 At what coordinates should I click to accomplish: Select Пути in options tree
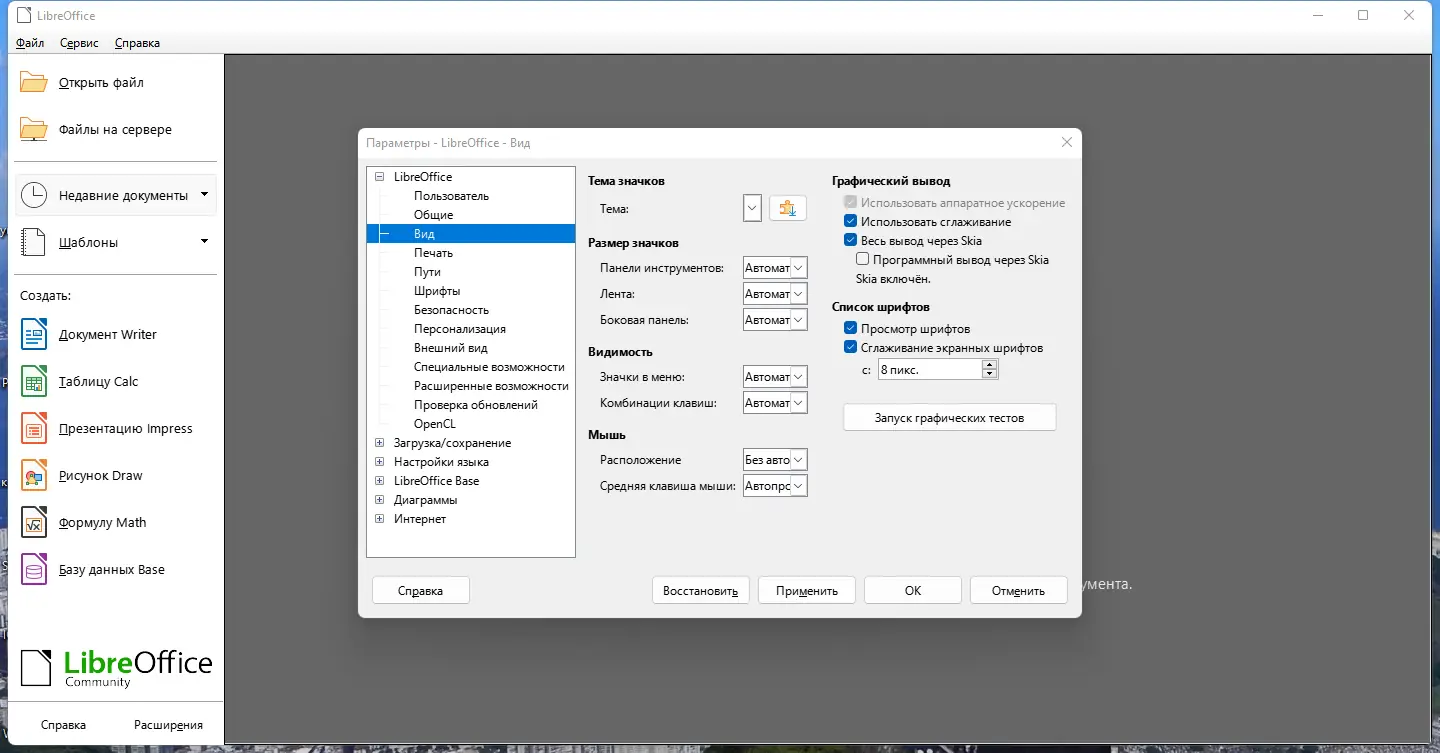pos(427,271)
